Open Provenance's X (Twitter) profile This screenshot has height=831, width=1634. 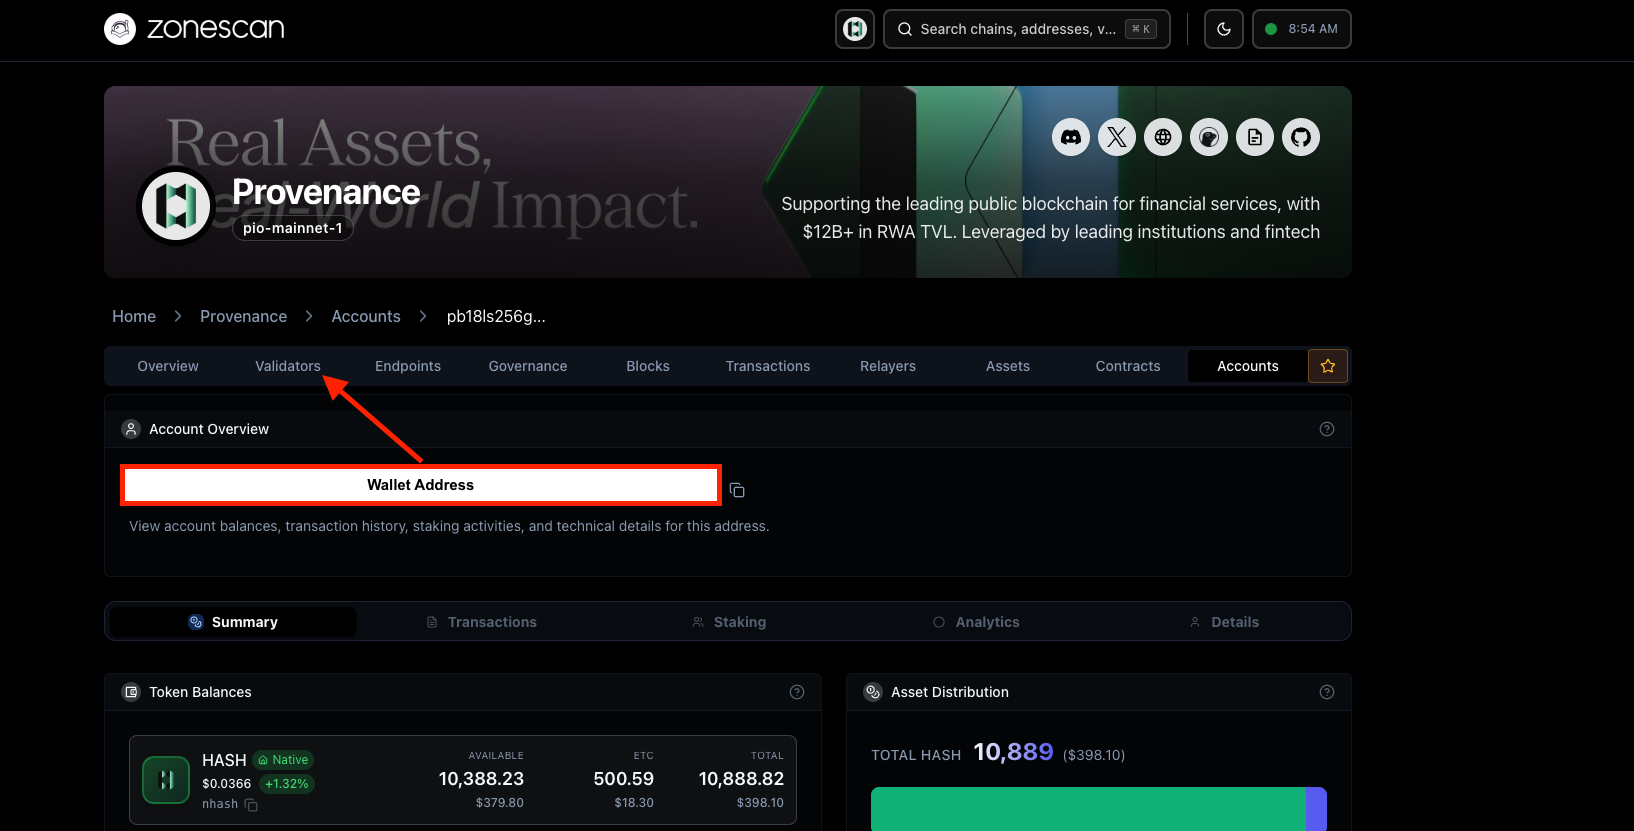click(x=1117, y=137)
